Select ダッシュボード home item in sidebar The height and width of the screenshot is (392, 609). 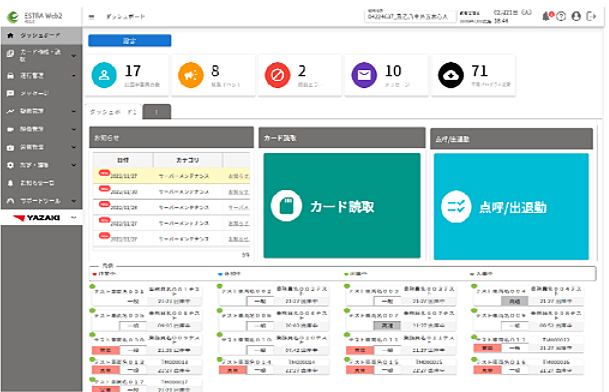coord(41,35)
